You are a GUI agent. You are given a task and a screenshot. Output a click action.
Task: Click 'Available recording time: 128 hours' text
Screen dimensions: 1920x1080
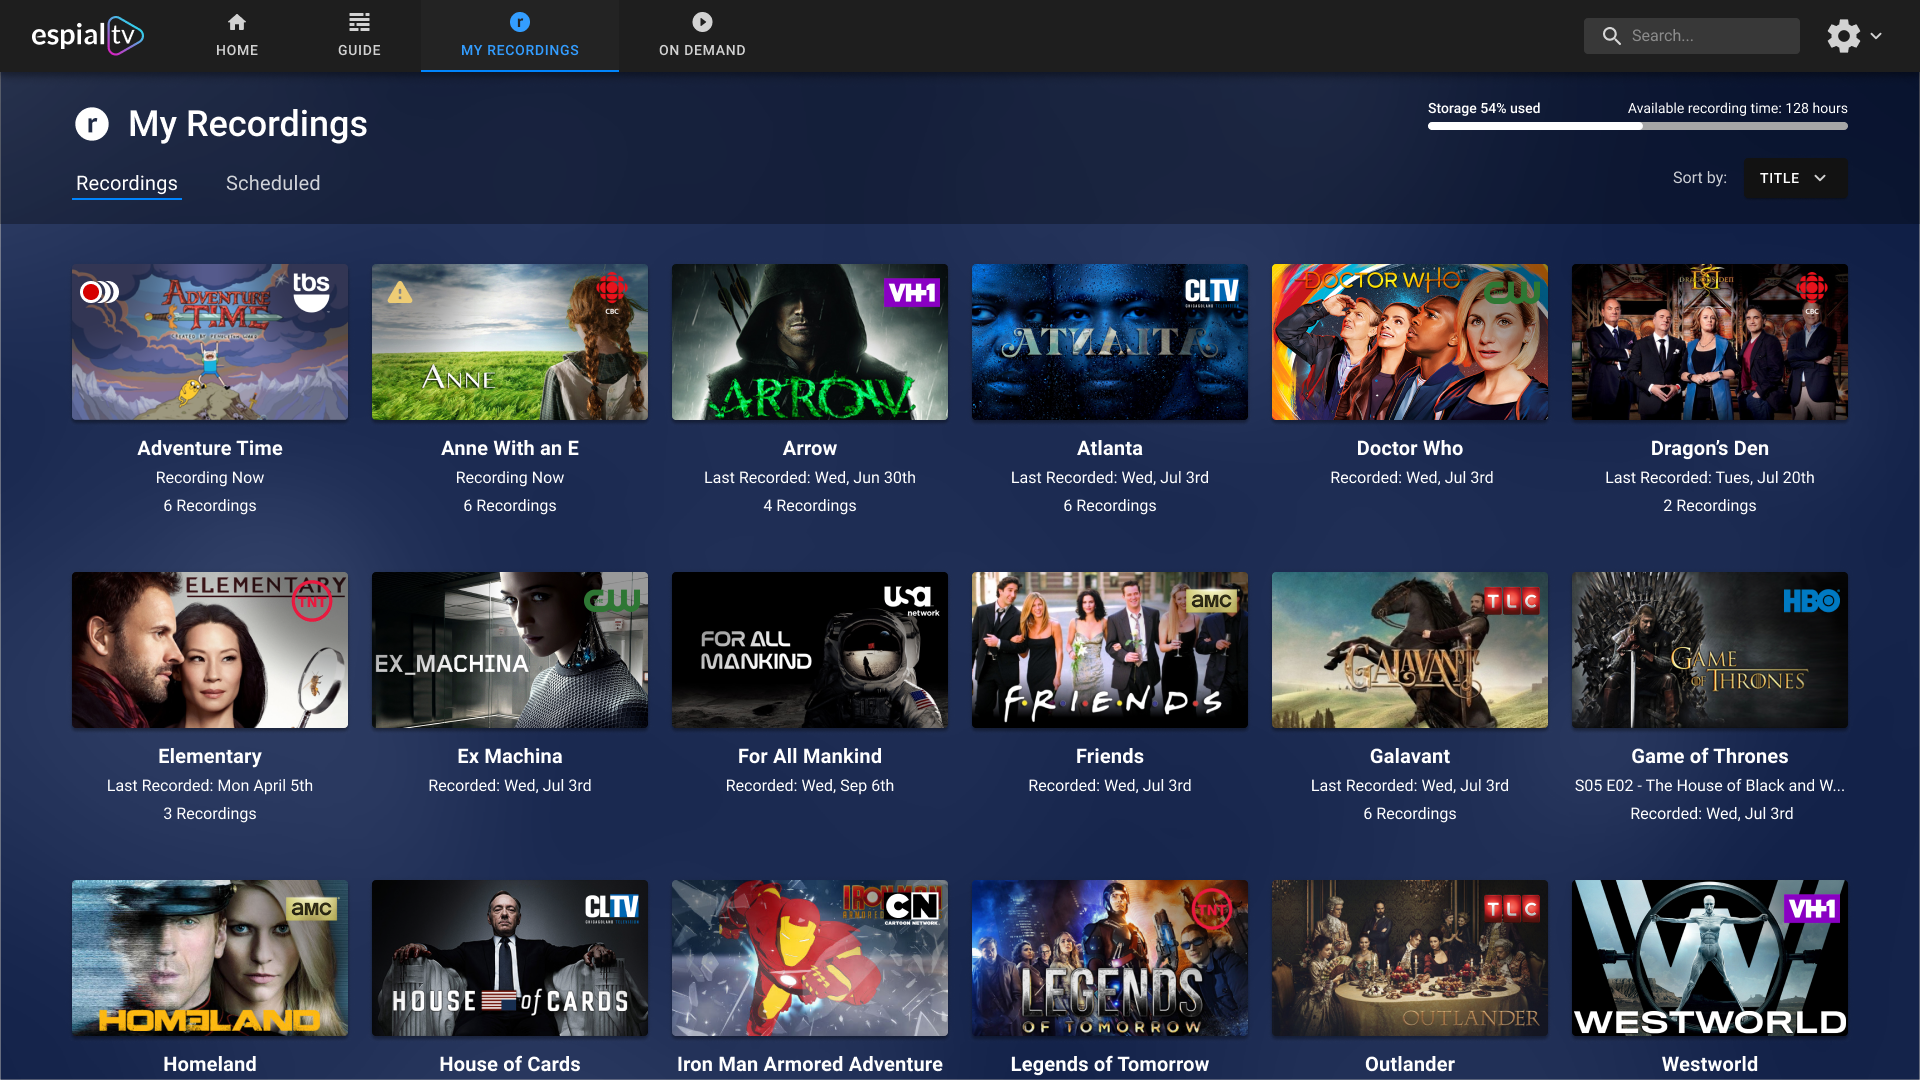1737,108
